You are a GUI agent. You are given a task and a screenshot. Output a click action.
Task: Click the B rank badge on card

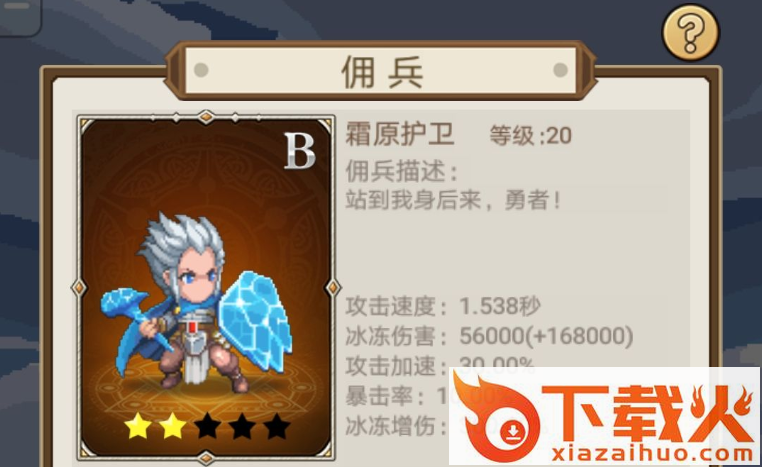pos(299,151)
